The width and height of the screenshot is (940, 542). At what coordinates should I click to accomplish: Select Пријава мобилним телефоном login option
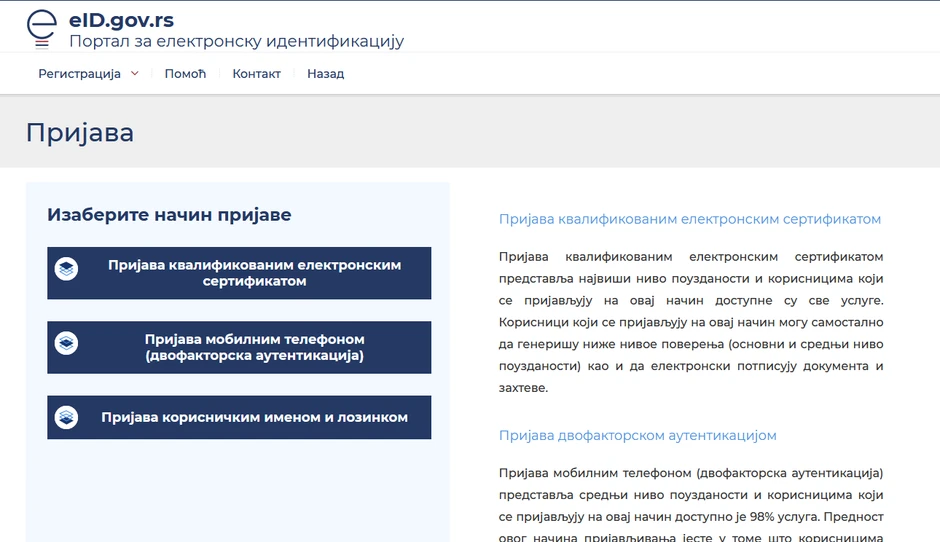(254, 347)
